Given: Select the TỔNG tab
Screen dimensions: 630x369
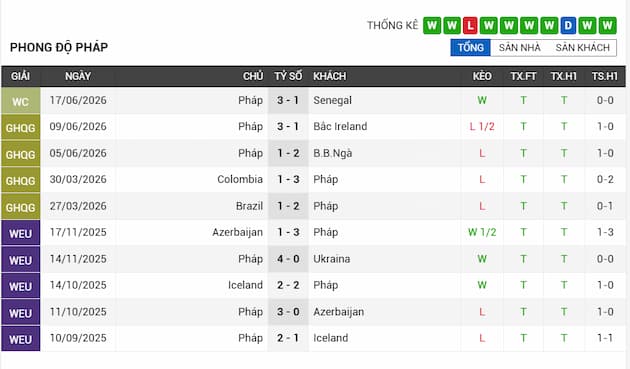Looking at the screenshot, I should 470,47.
